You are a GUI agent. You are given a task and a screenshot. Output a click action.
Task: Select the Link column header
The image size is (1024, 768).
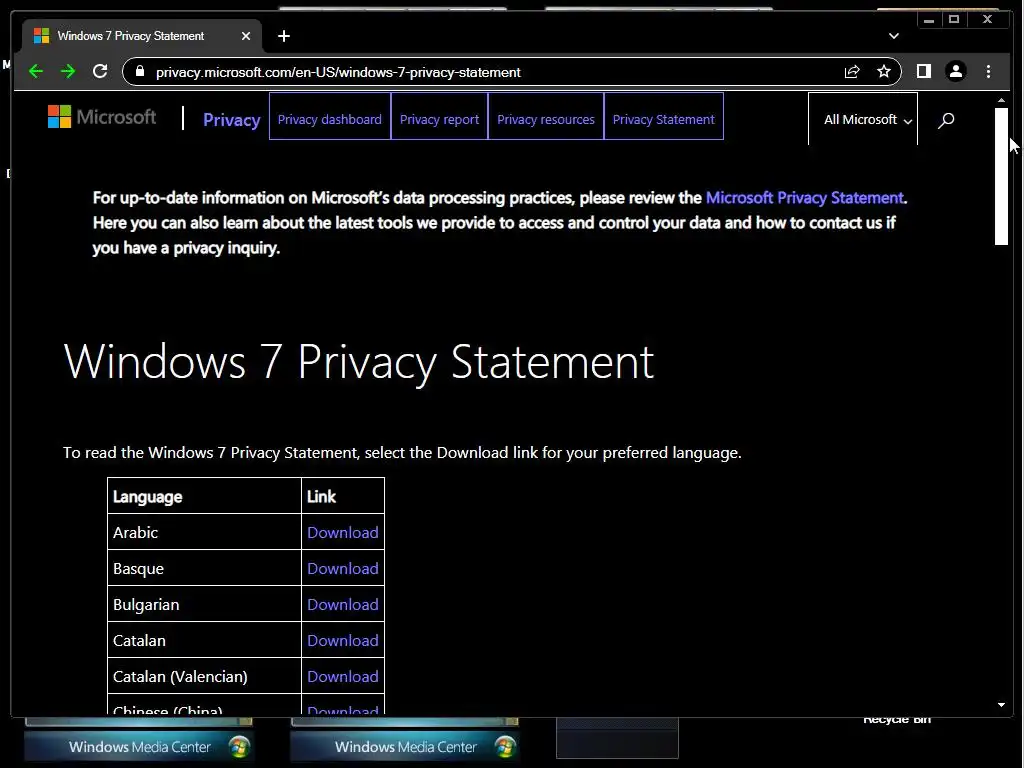[343, 496]
